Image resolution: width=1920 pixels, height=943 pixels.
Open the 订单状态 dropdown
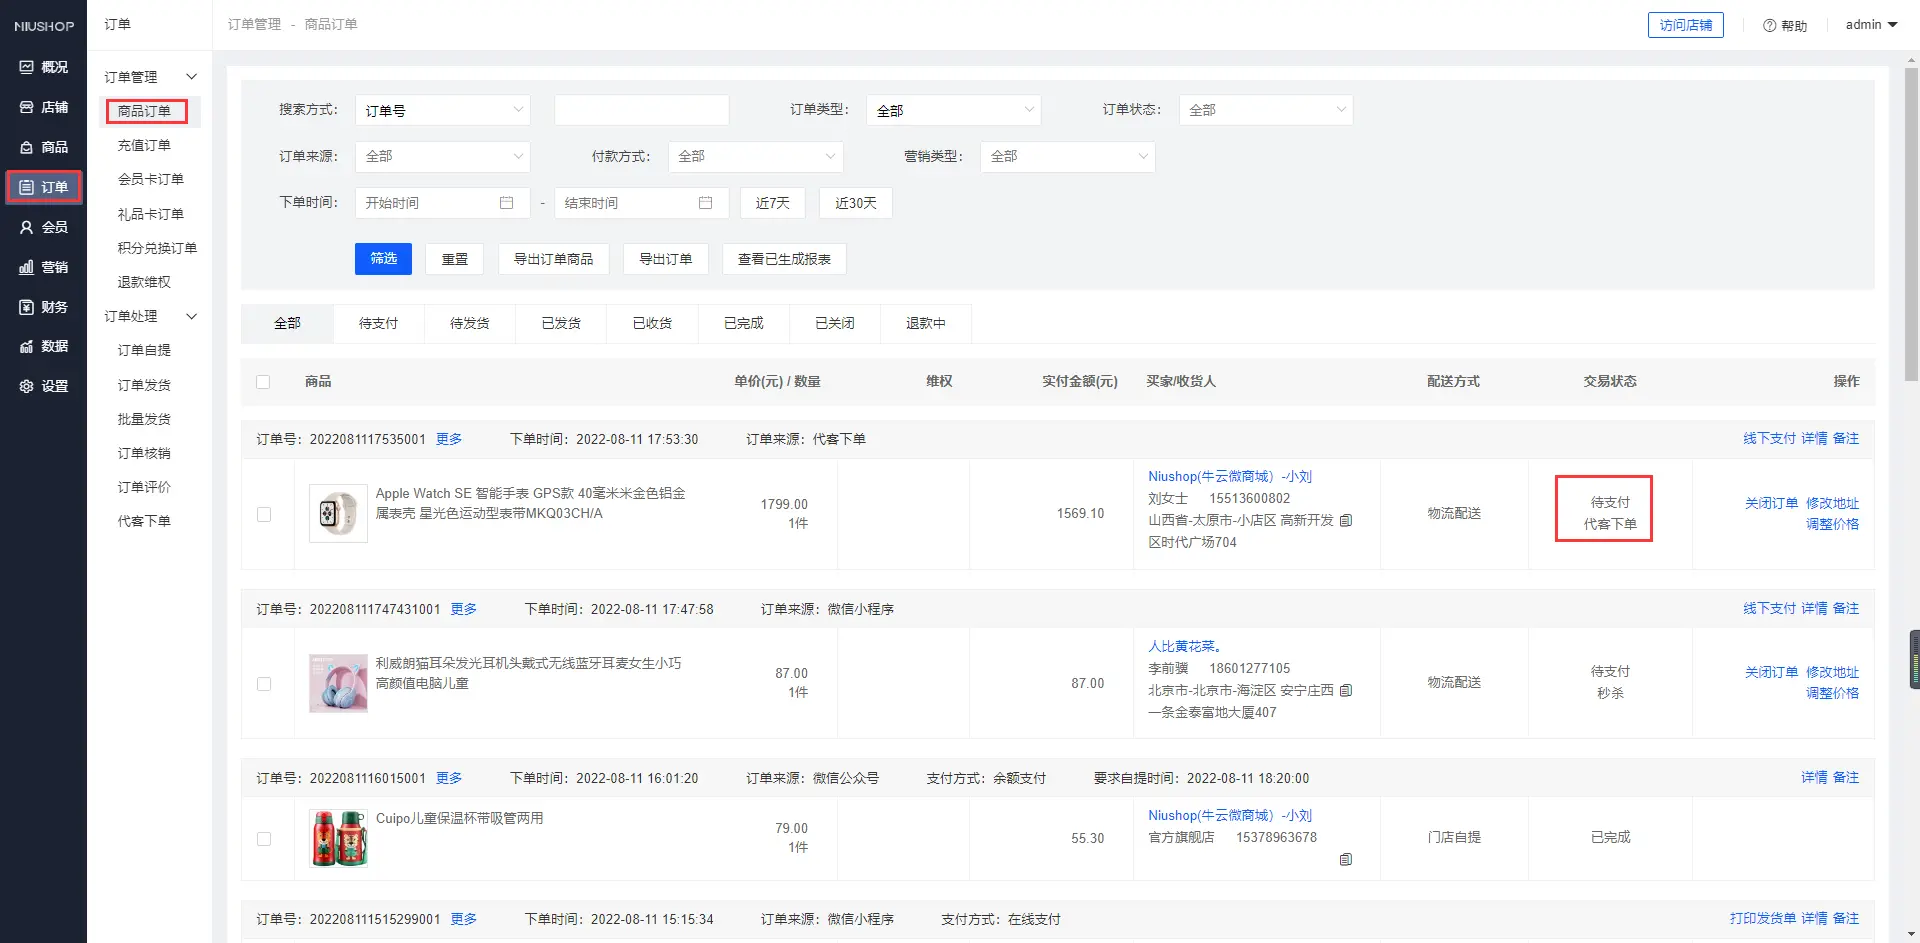pos(1265,110)
